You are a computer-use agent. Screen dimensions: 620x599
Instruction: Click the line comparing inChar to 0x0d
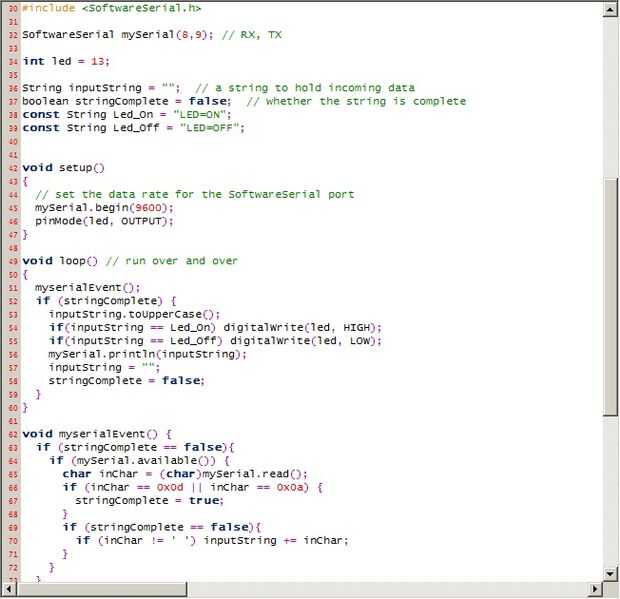click(x=193, y=488)
